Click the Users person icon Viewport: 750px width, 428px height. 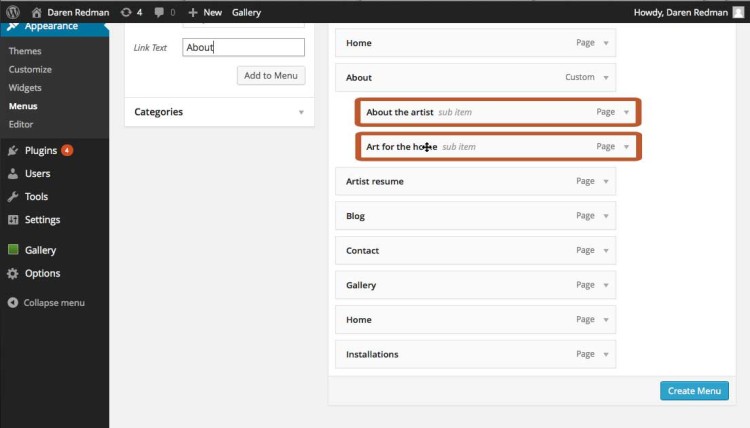tap(13, 174)
